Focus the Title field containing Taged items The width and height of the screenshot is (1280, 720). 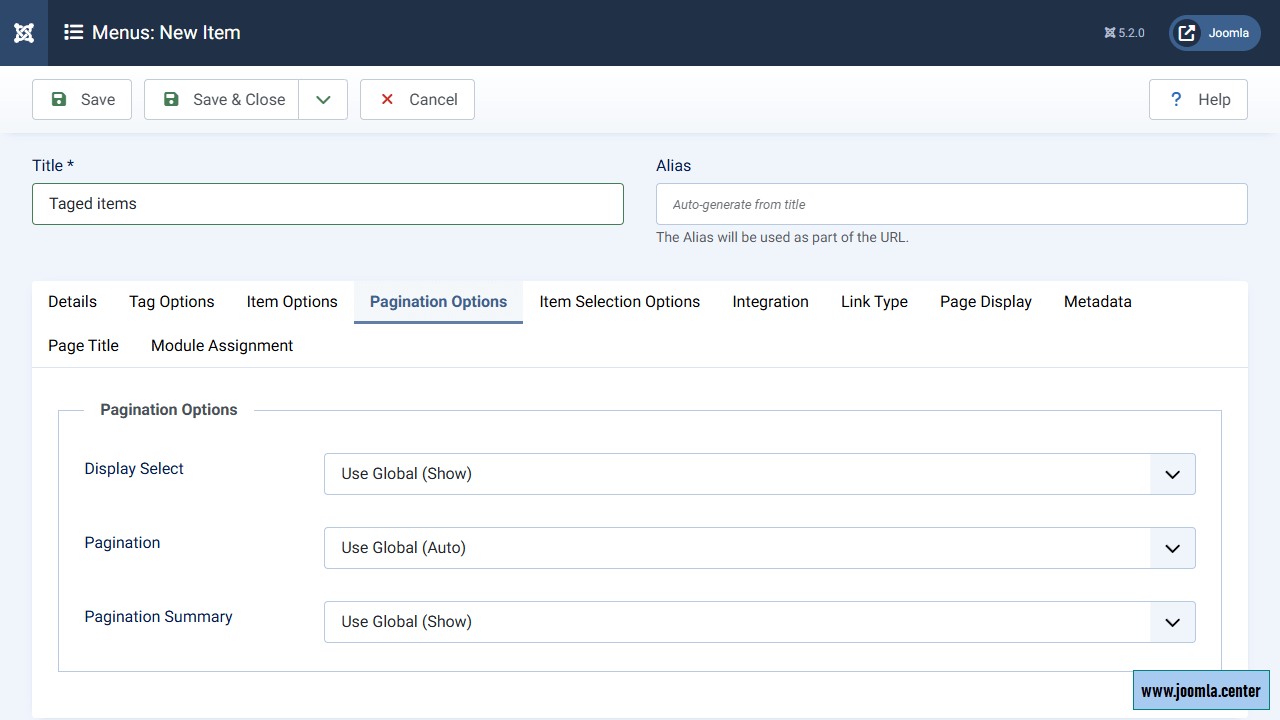328,204
